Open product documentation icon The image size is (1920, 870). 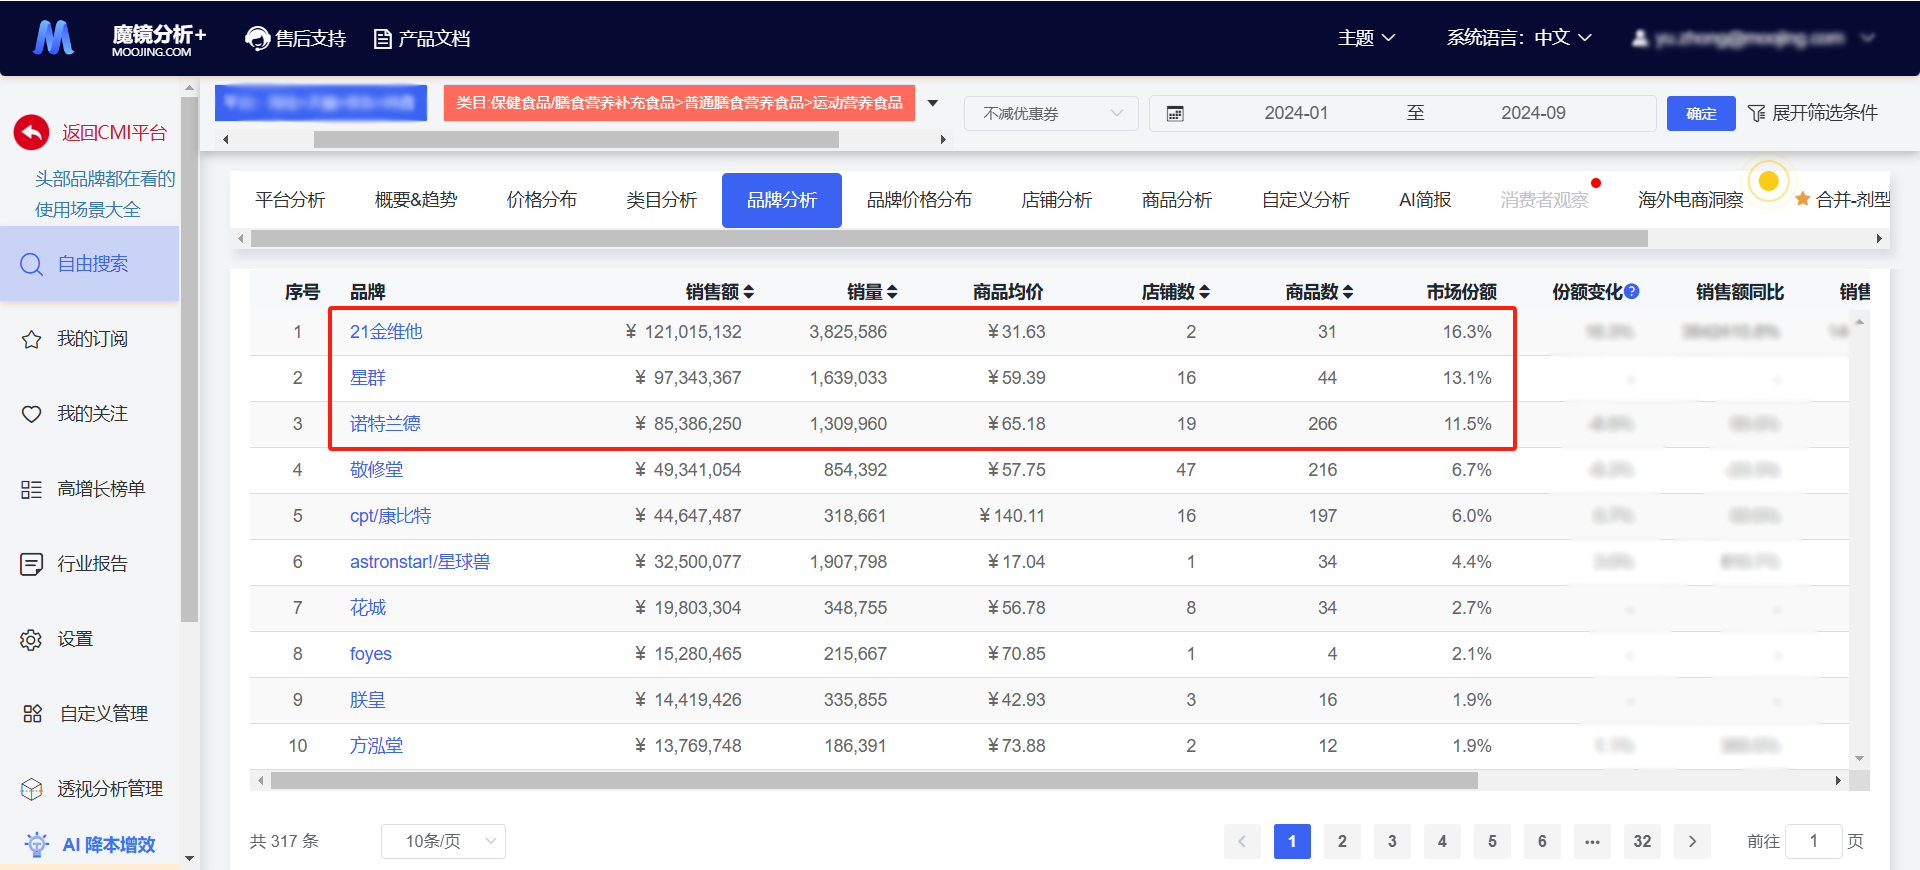pos(382,39)
